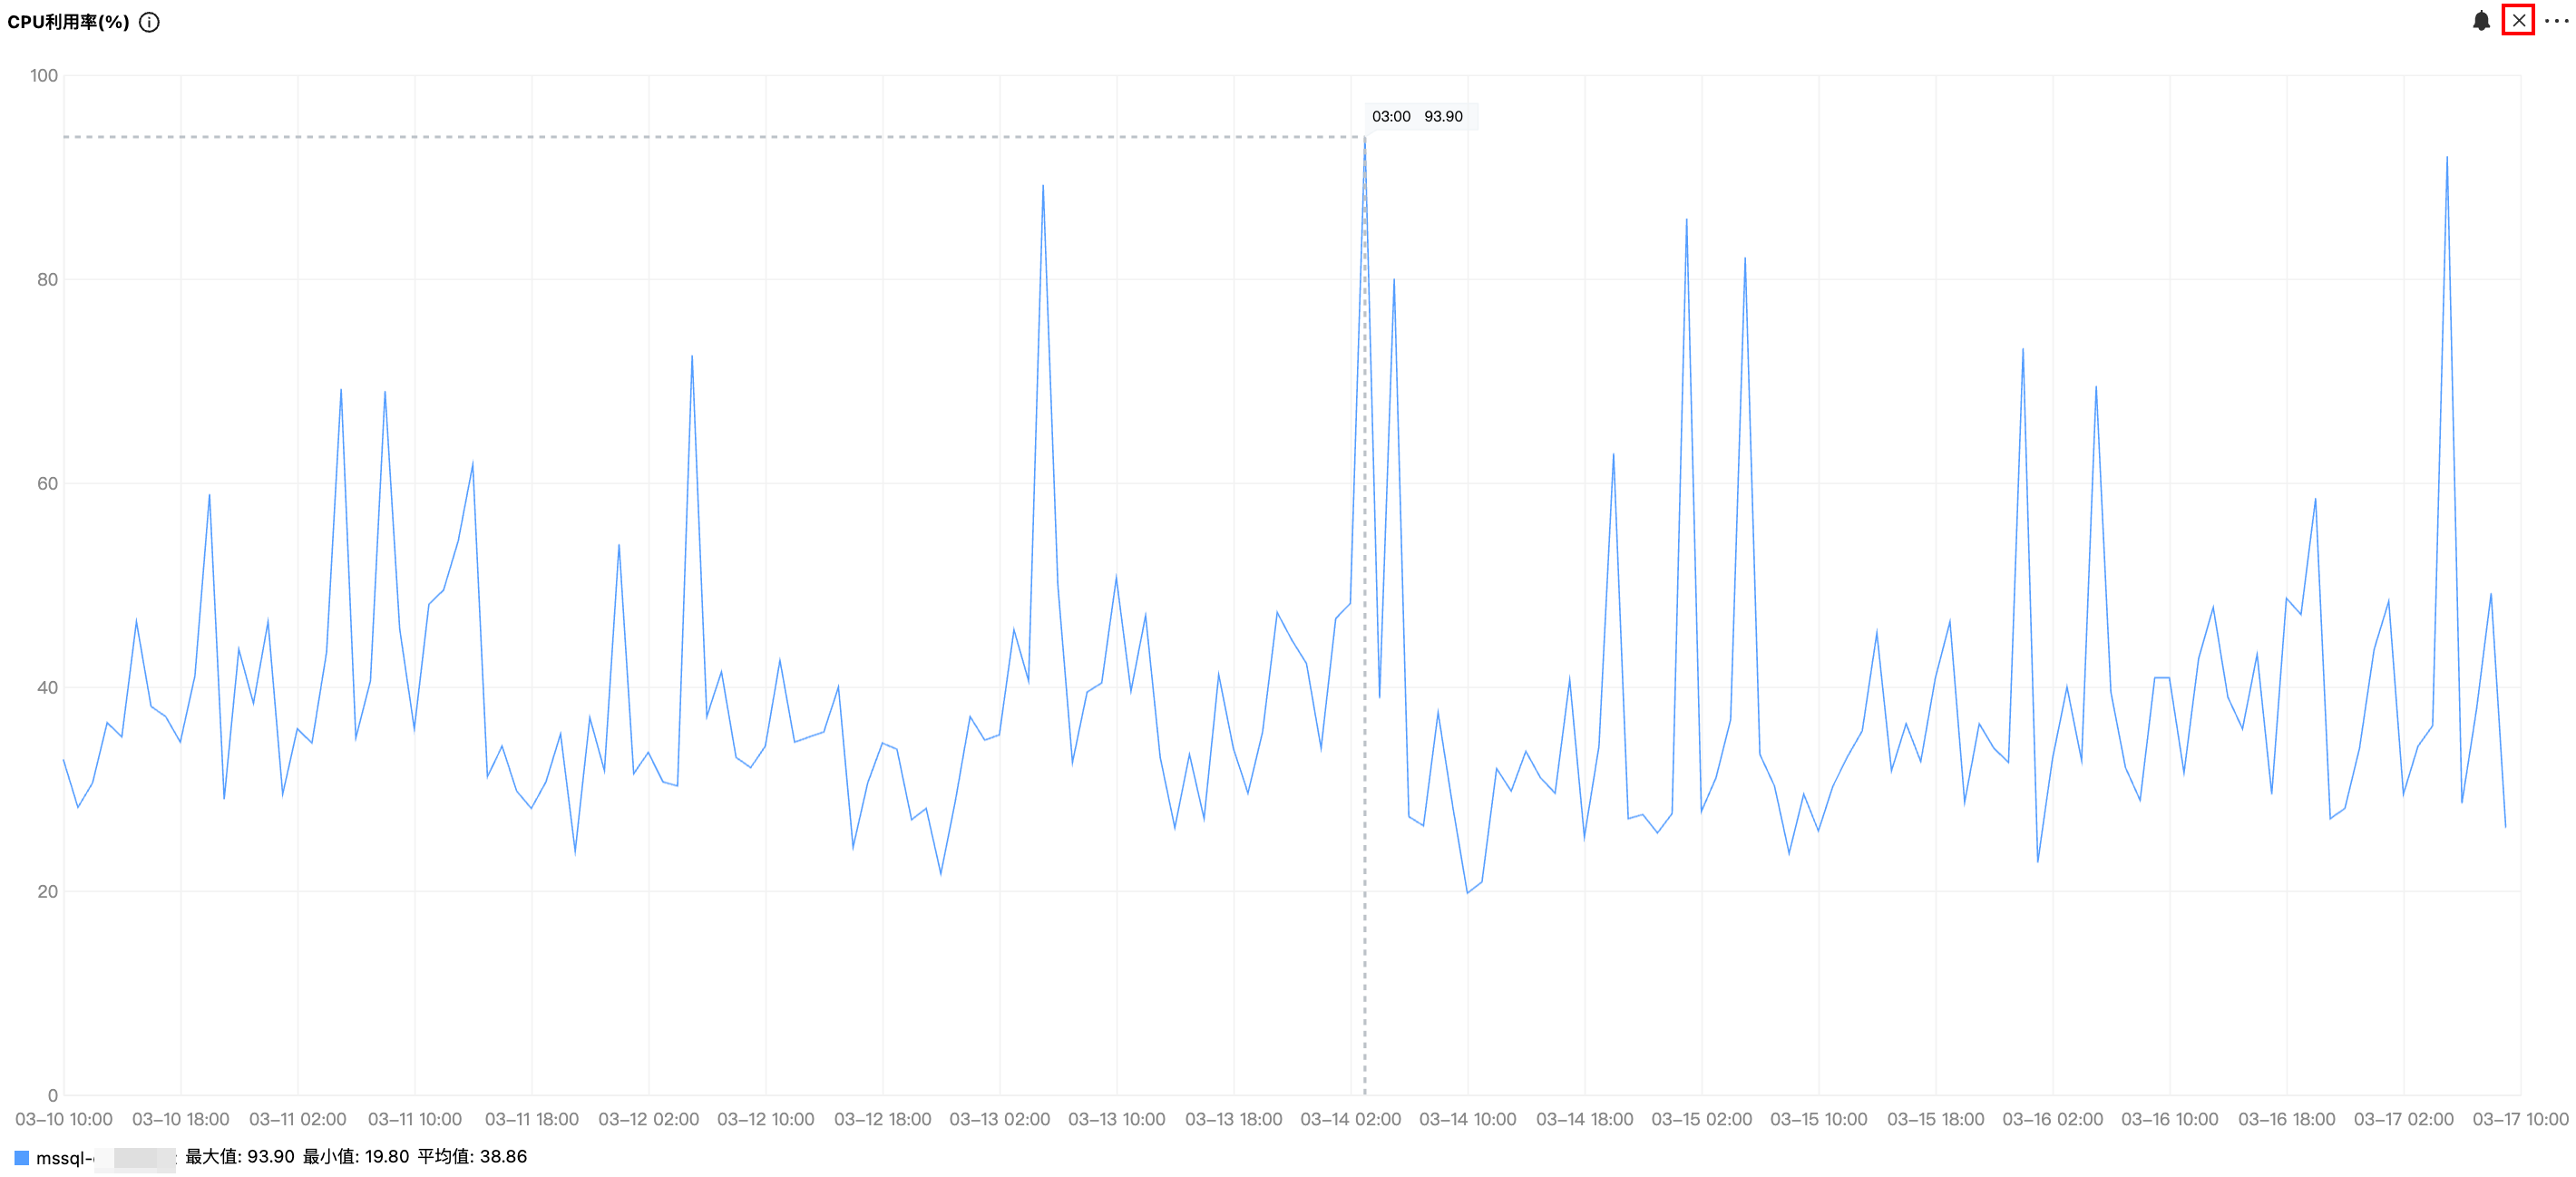The width and height of the screenshot is (2576, 1177).
Task: Click the 最大值: 93.90 legend statistic
Action: [240, 1156]
